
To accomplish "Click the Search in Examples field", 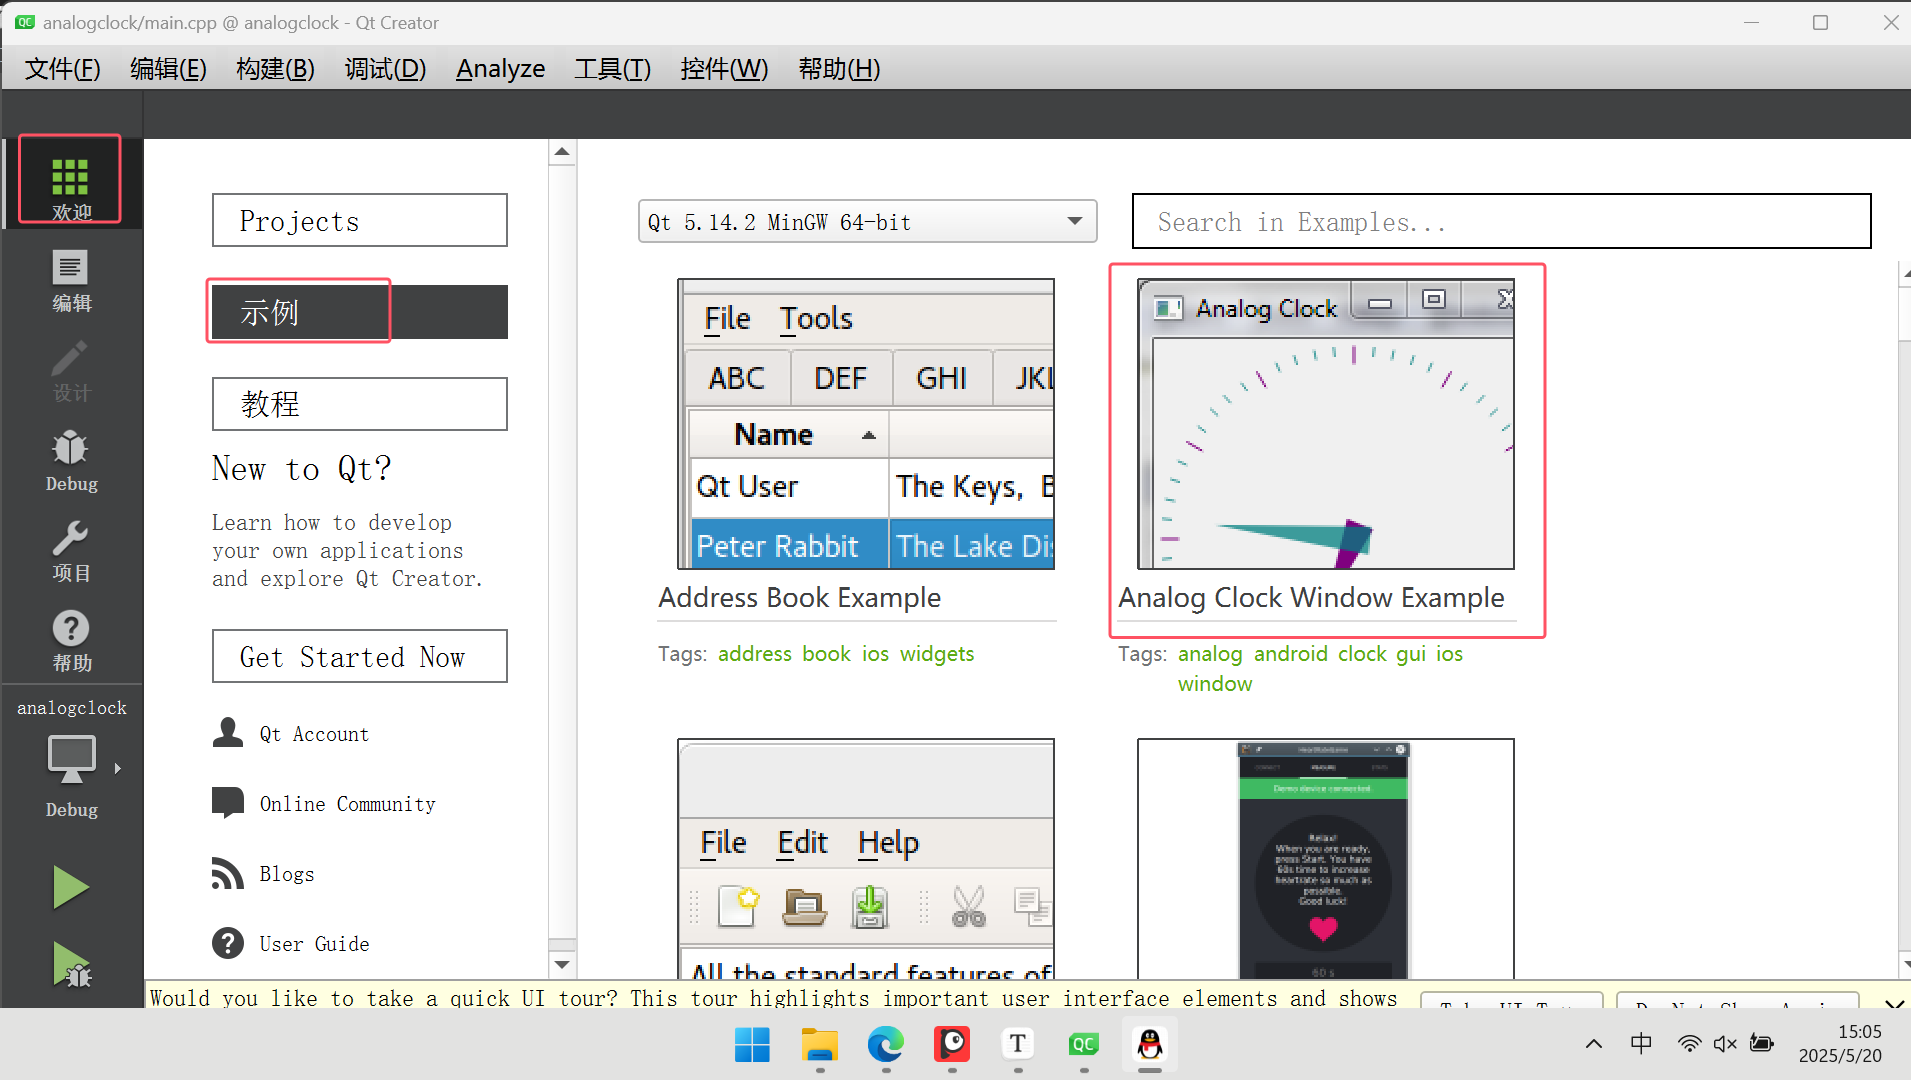I will (x=1501, y=221).
